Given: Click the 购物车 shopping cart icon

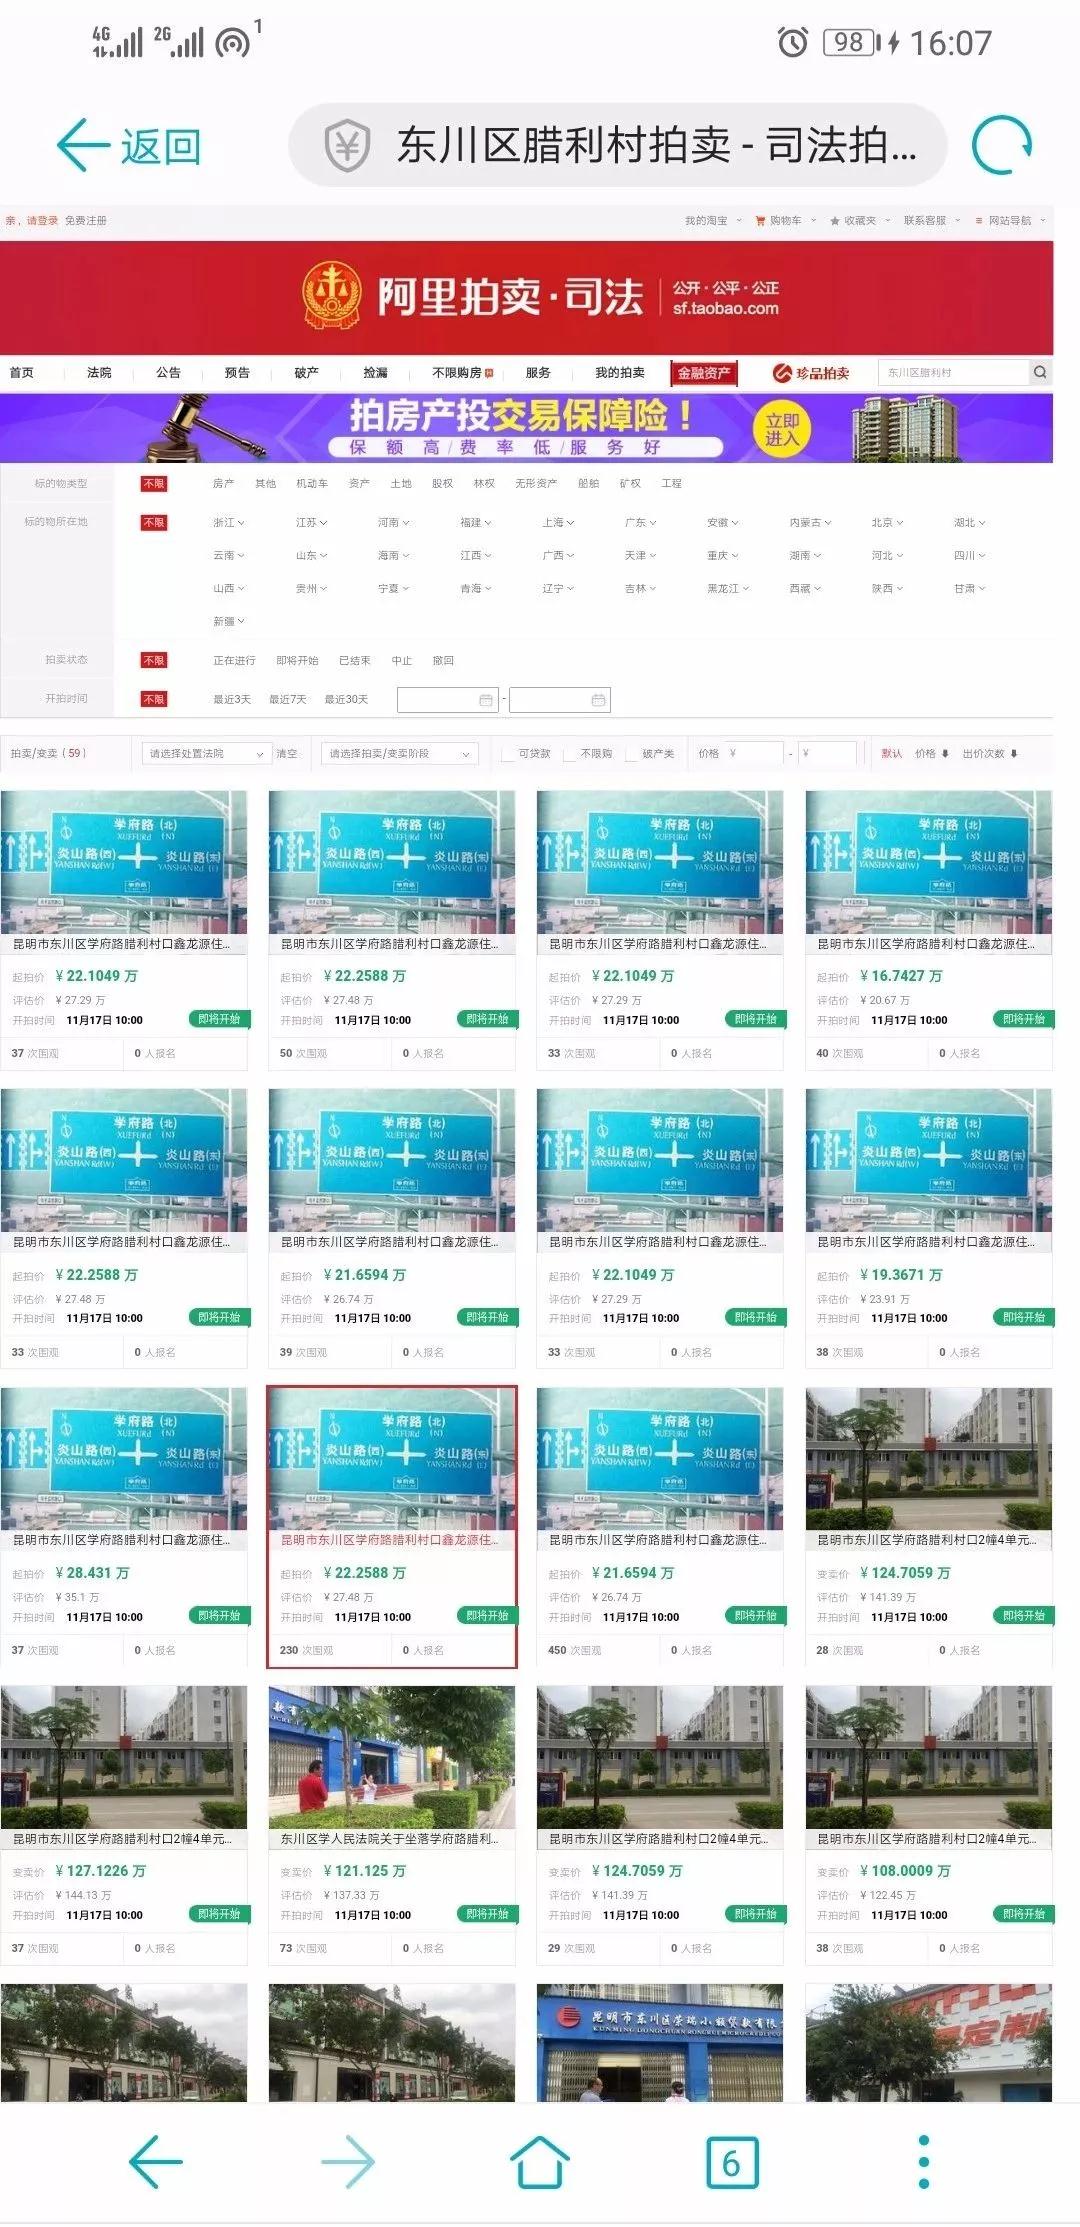Looking at the screenshot, I should pyautogui.click(x=761, y=220).
